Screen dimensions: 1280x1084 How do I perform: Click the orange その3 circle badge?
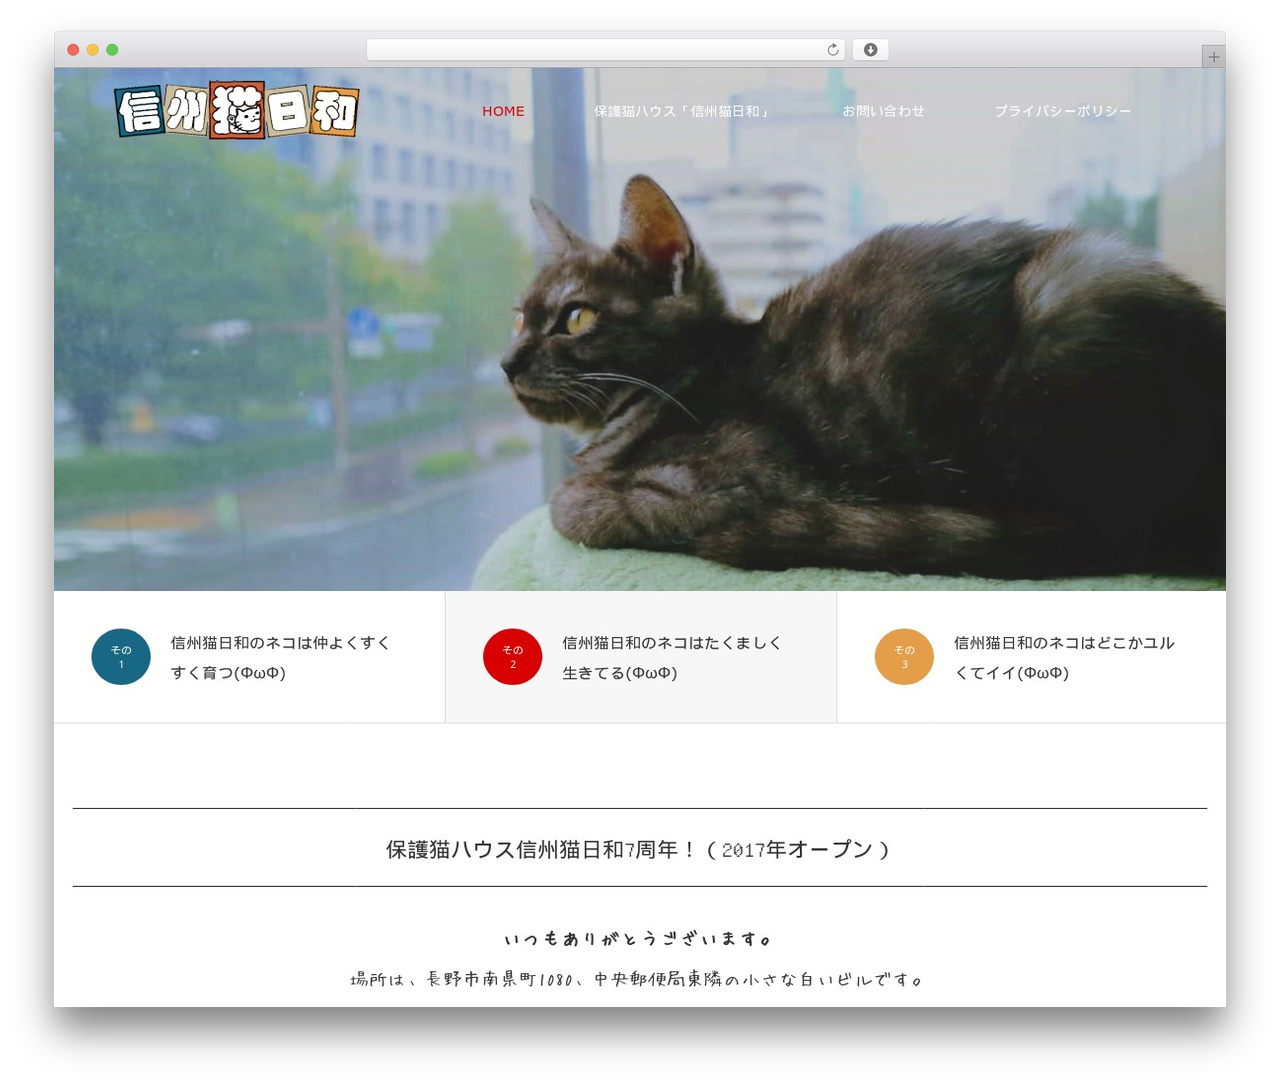point(904,657)
